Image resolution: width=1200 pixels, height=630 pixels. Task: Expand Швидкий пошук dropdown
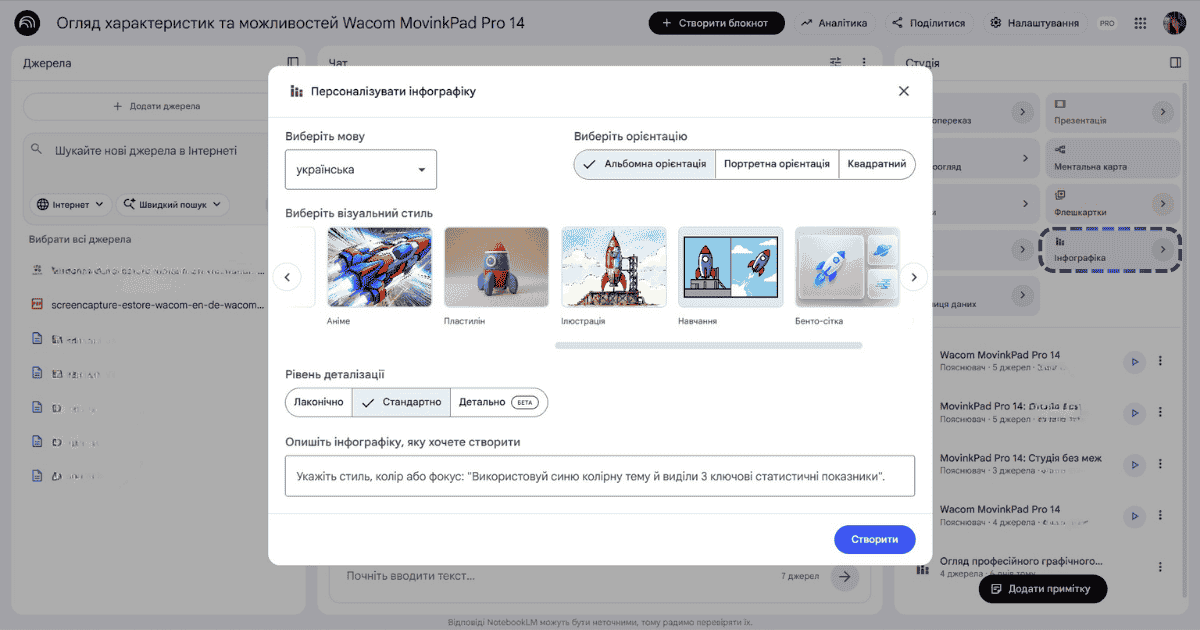pos(173,204)
